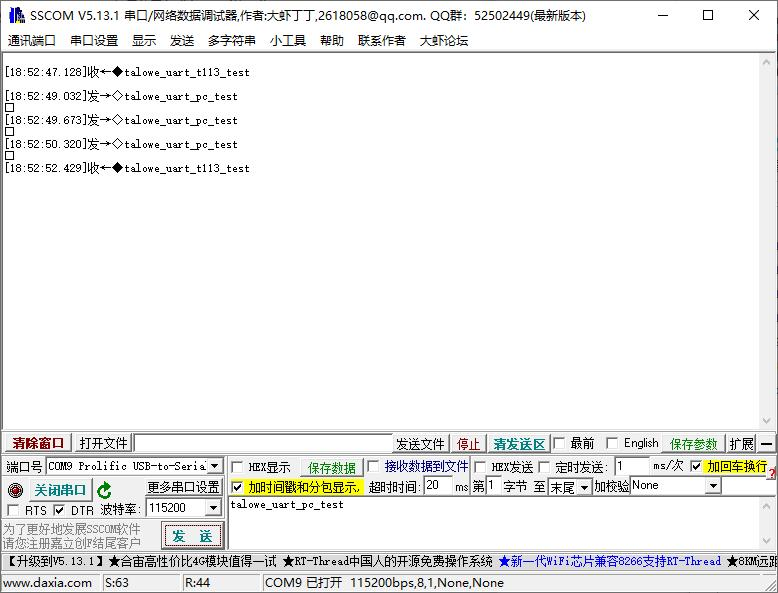
Task: Enable the English language checkbox
Action: point(612,443)
